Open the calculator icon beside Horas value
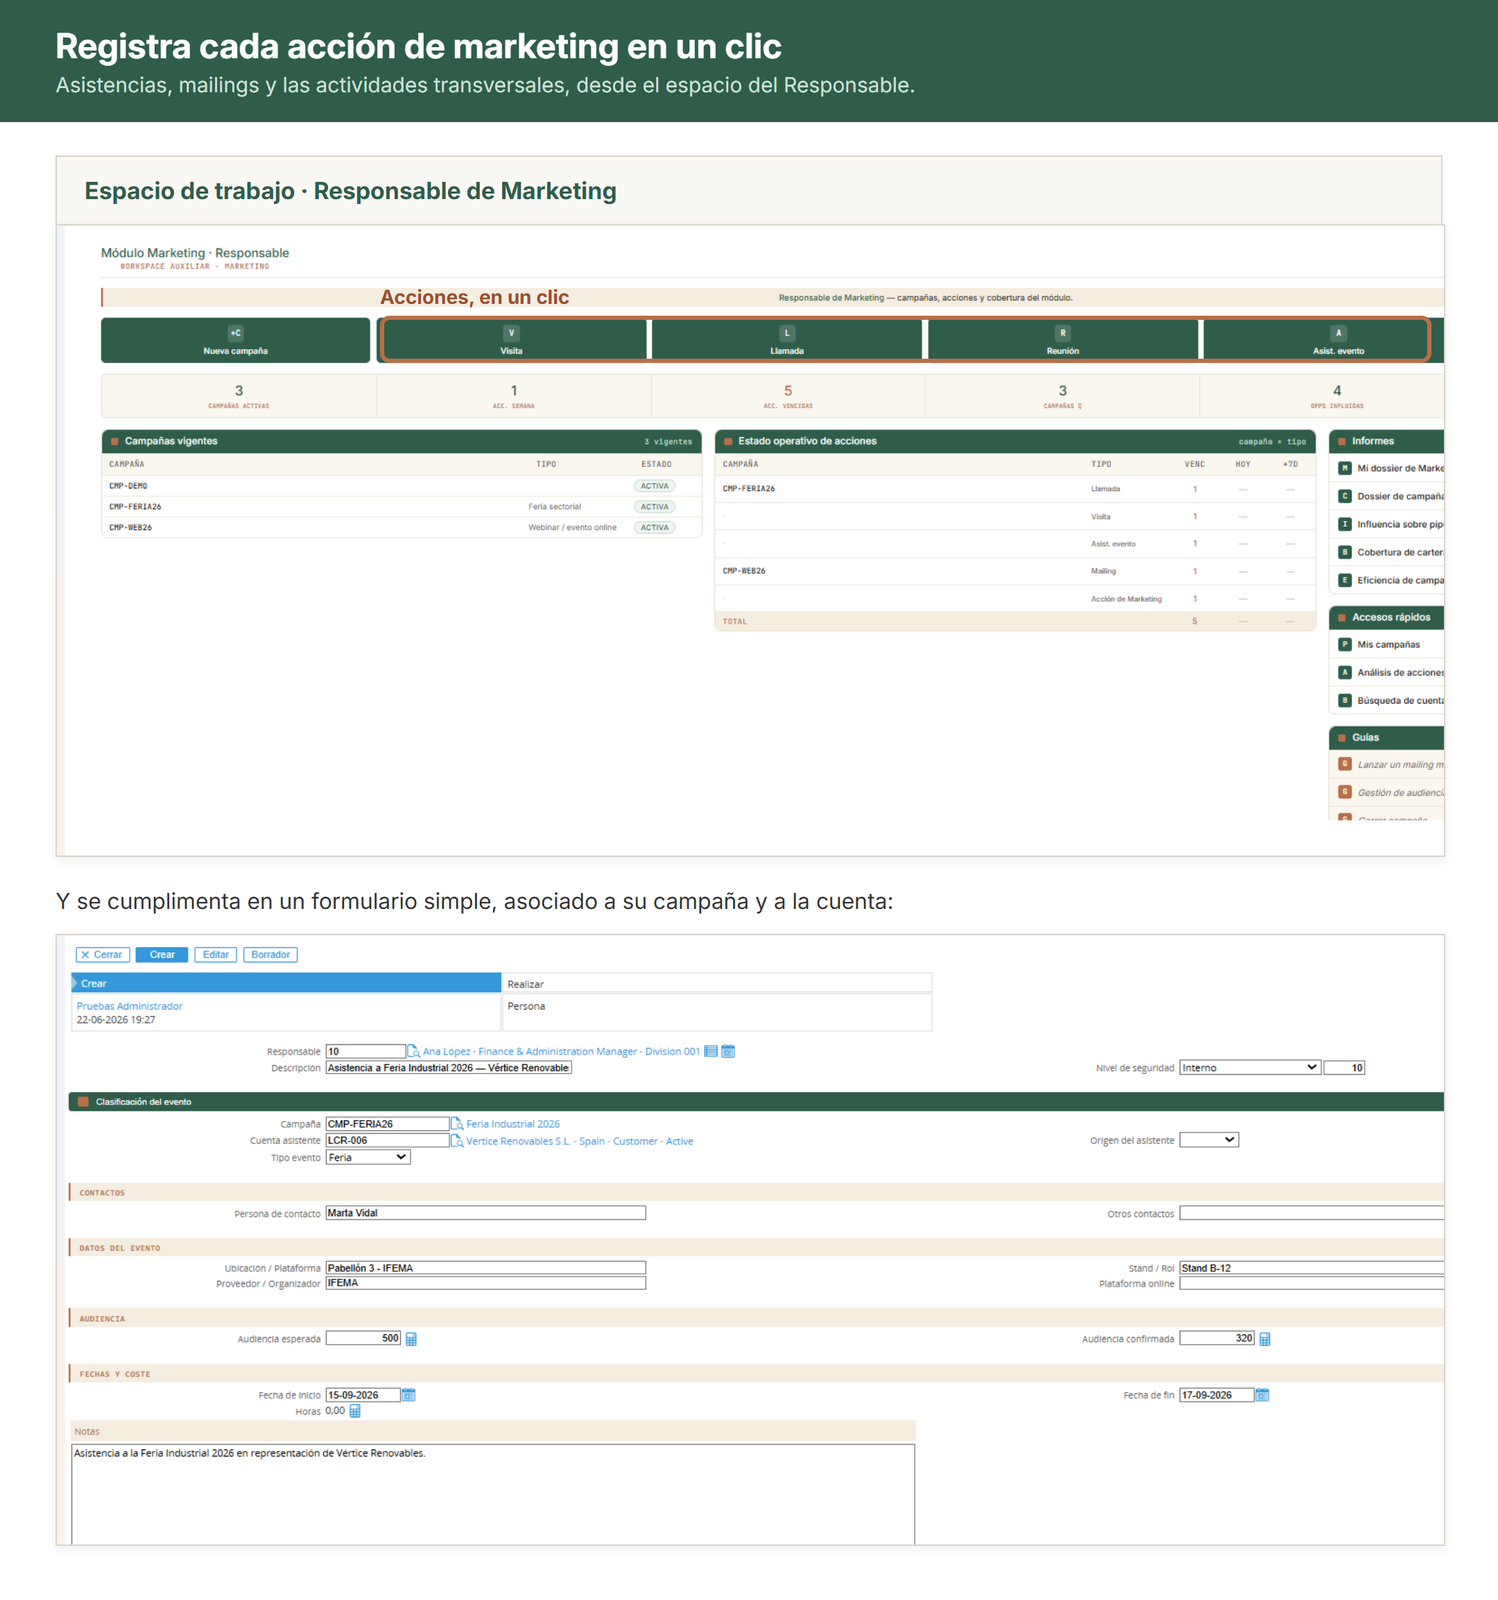This screenshot has width=1498, height=1600. tap(355, 1411)
